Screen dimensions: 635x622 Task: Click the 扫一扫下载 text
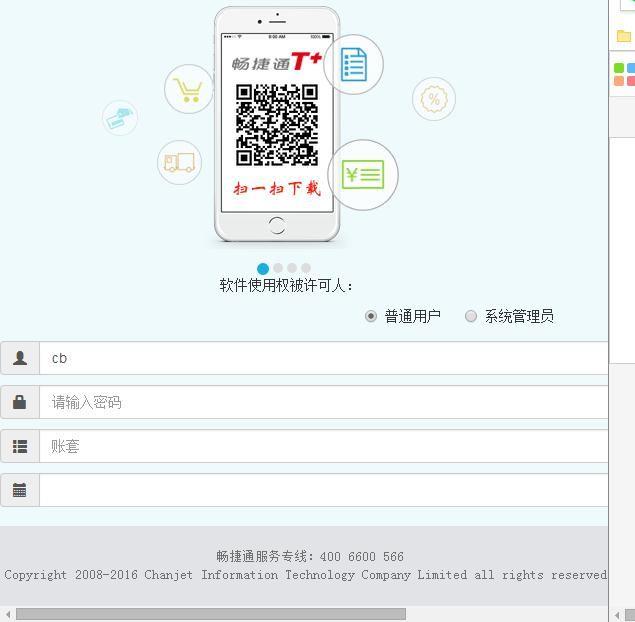coord(277,189)
